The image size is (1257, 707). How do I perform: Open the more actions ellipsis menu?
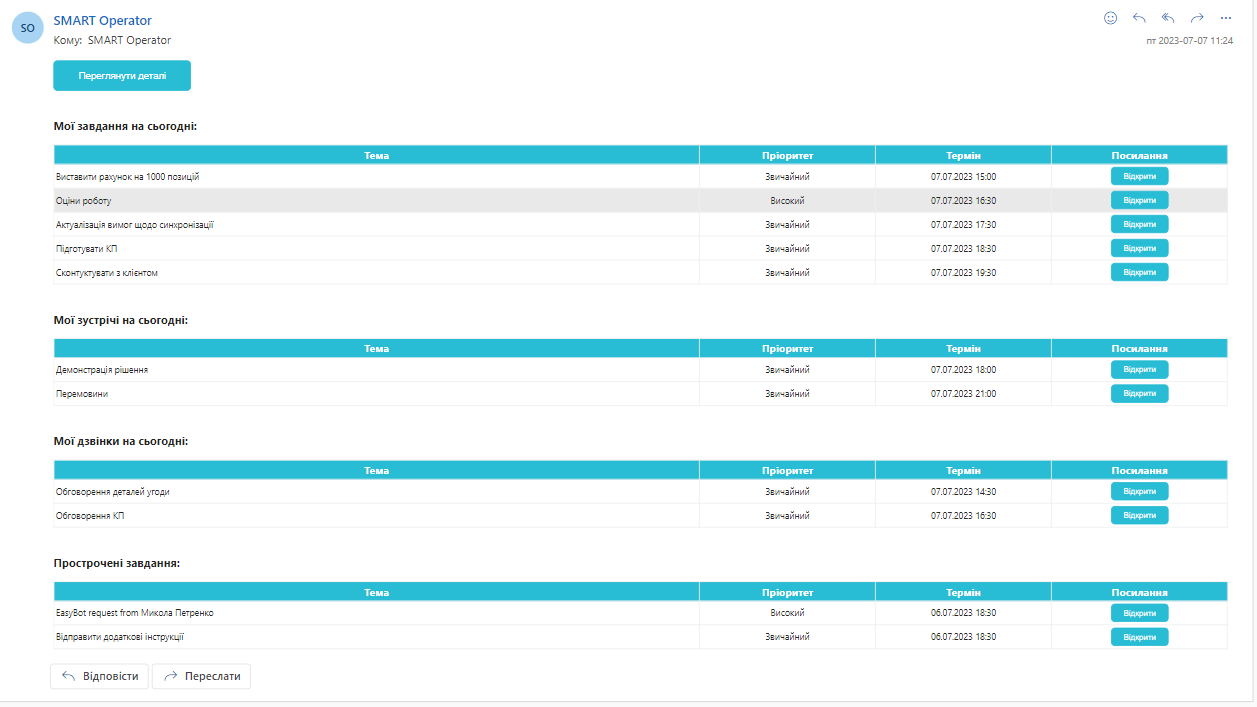click(1226, 18)
